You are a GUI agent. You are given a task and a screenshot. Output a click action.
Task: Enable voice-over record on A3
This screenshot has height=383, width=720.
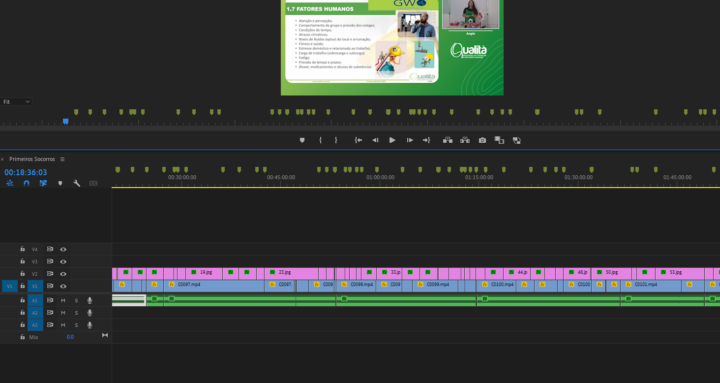tap(90, 325)
